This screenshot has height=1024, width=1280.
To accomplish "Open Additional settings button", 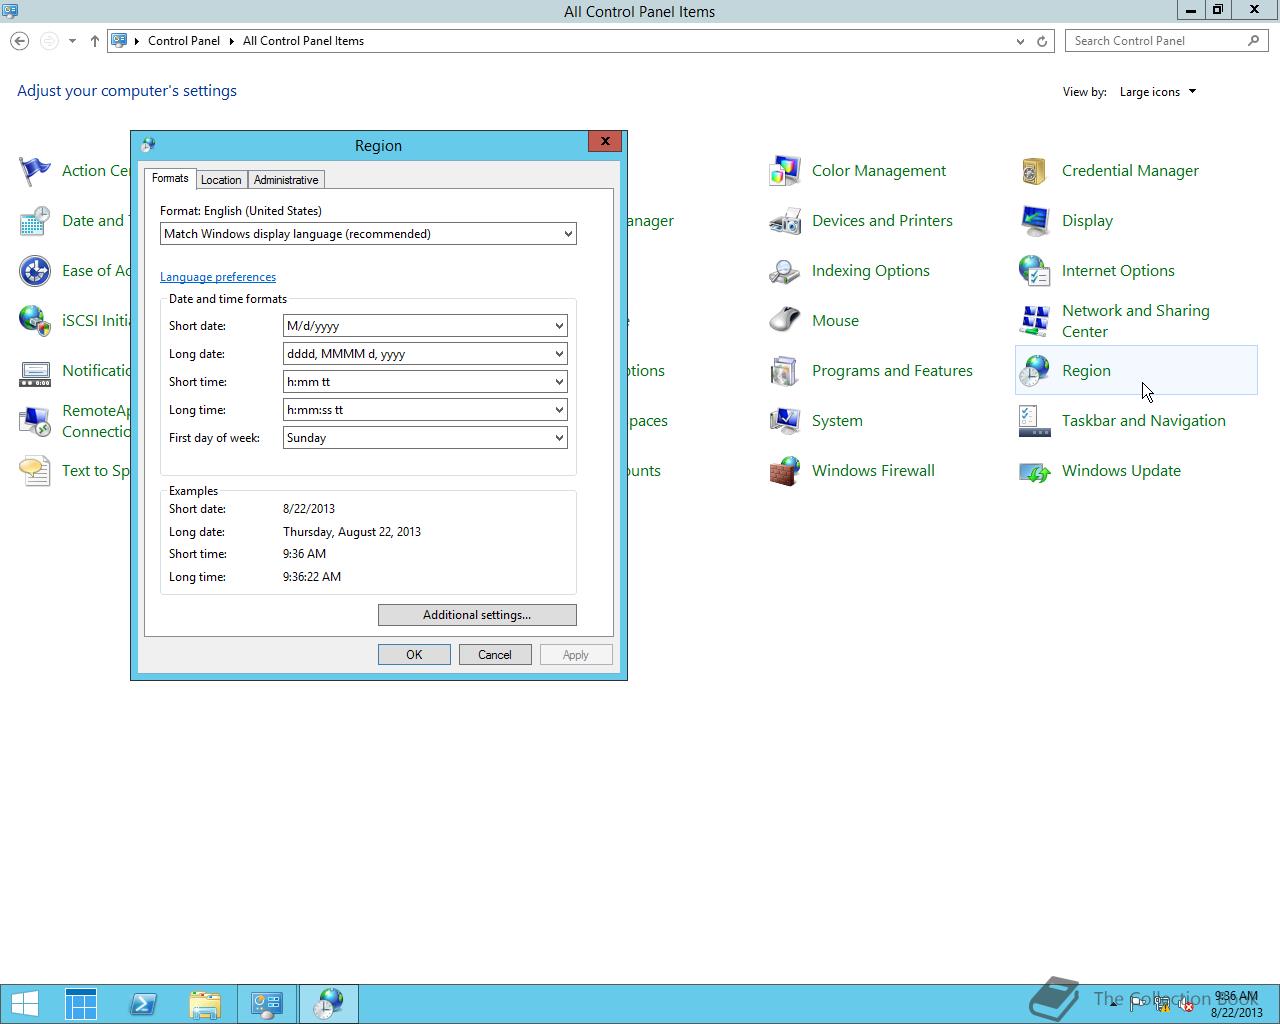I will [x=477, y=615].
